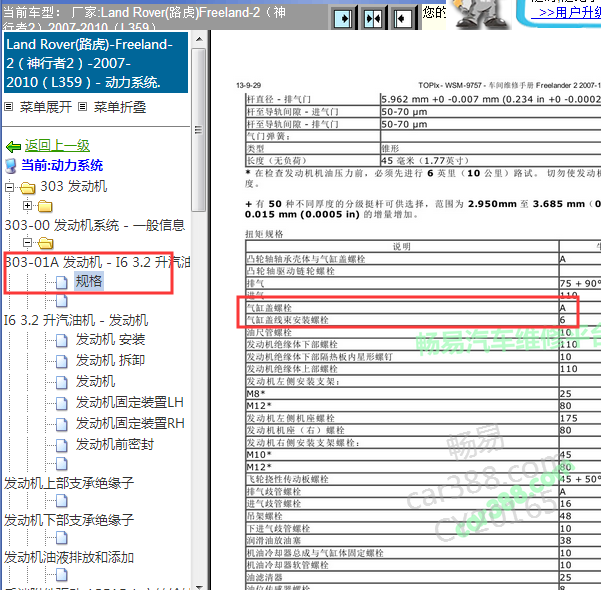Viewport: 601px width, 590px height.
Task: Click the folder icon above 303-00 发动机系统
Action: tap(45, 207)
